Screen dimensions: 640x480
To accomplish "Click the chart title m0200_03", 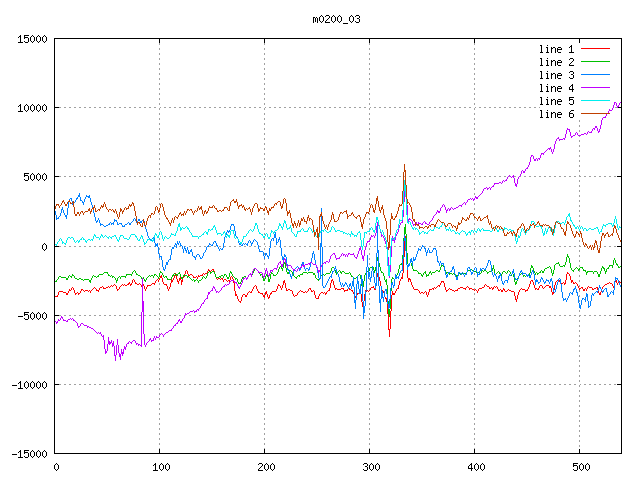I will click(337, 19).
